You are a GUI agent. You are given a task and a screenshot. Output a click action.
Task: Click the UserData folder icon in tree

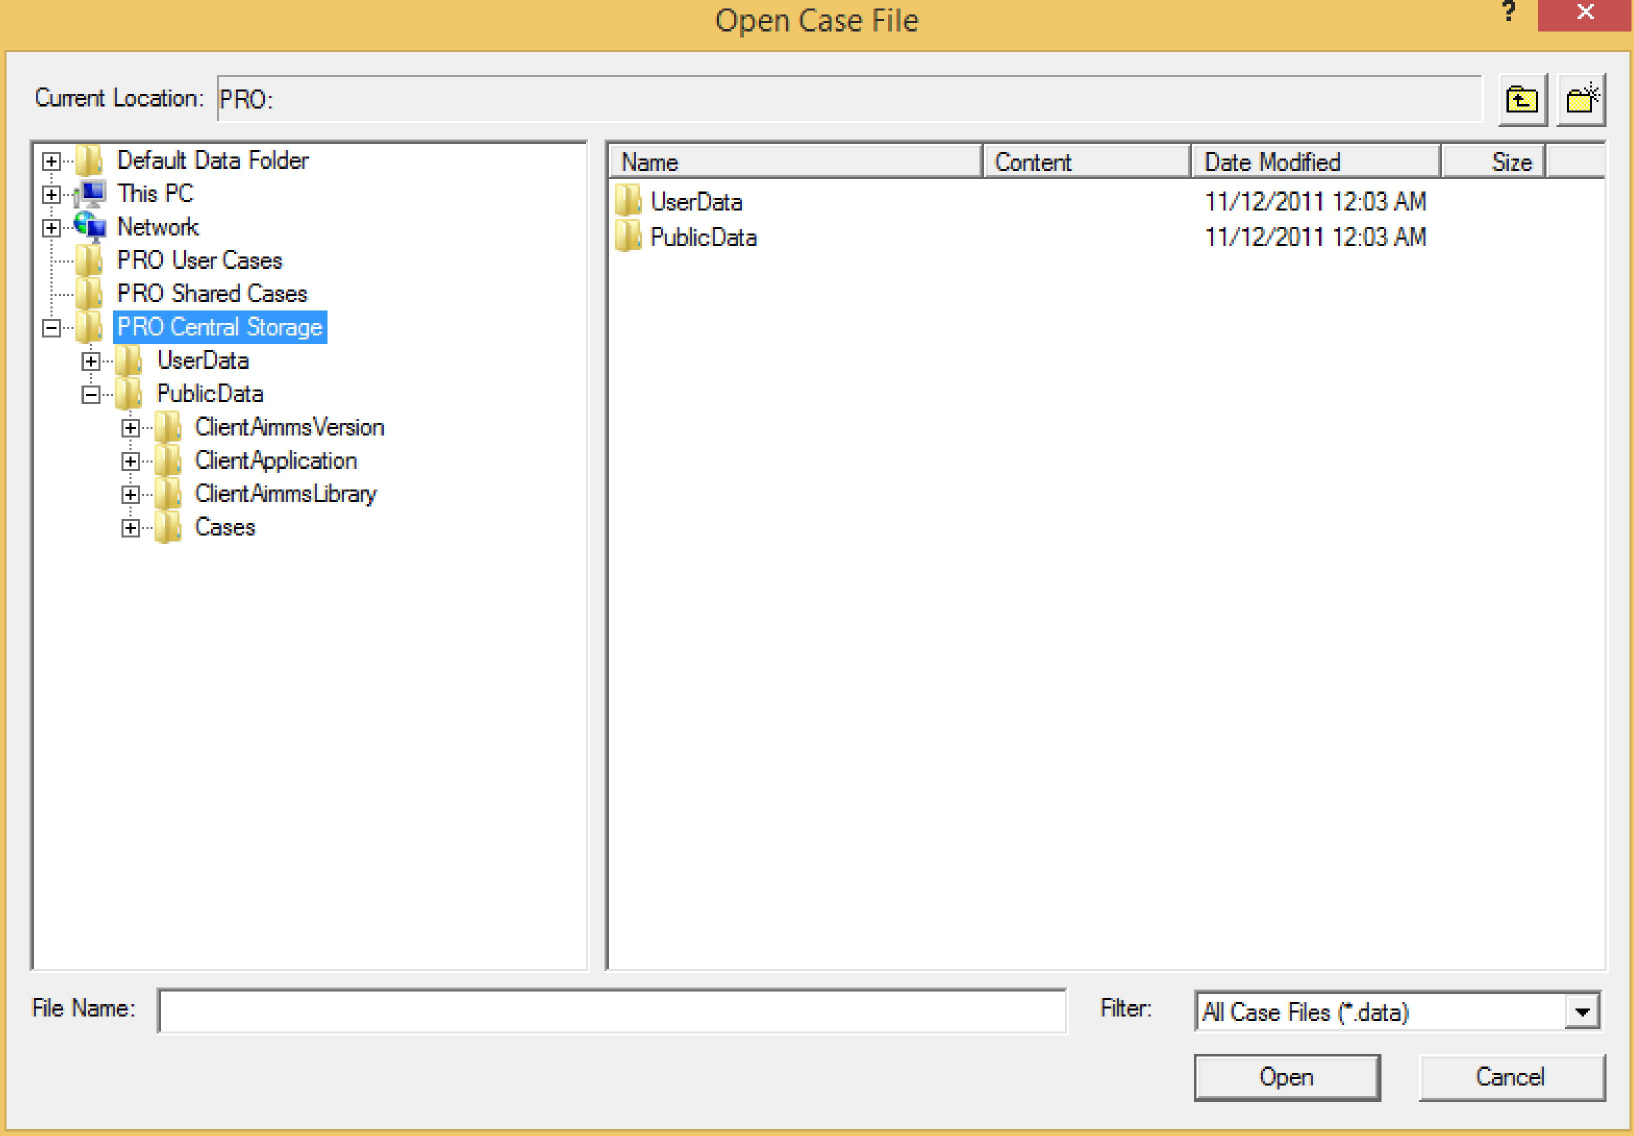point(129,361)
